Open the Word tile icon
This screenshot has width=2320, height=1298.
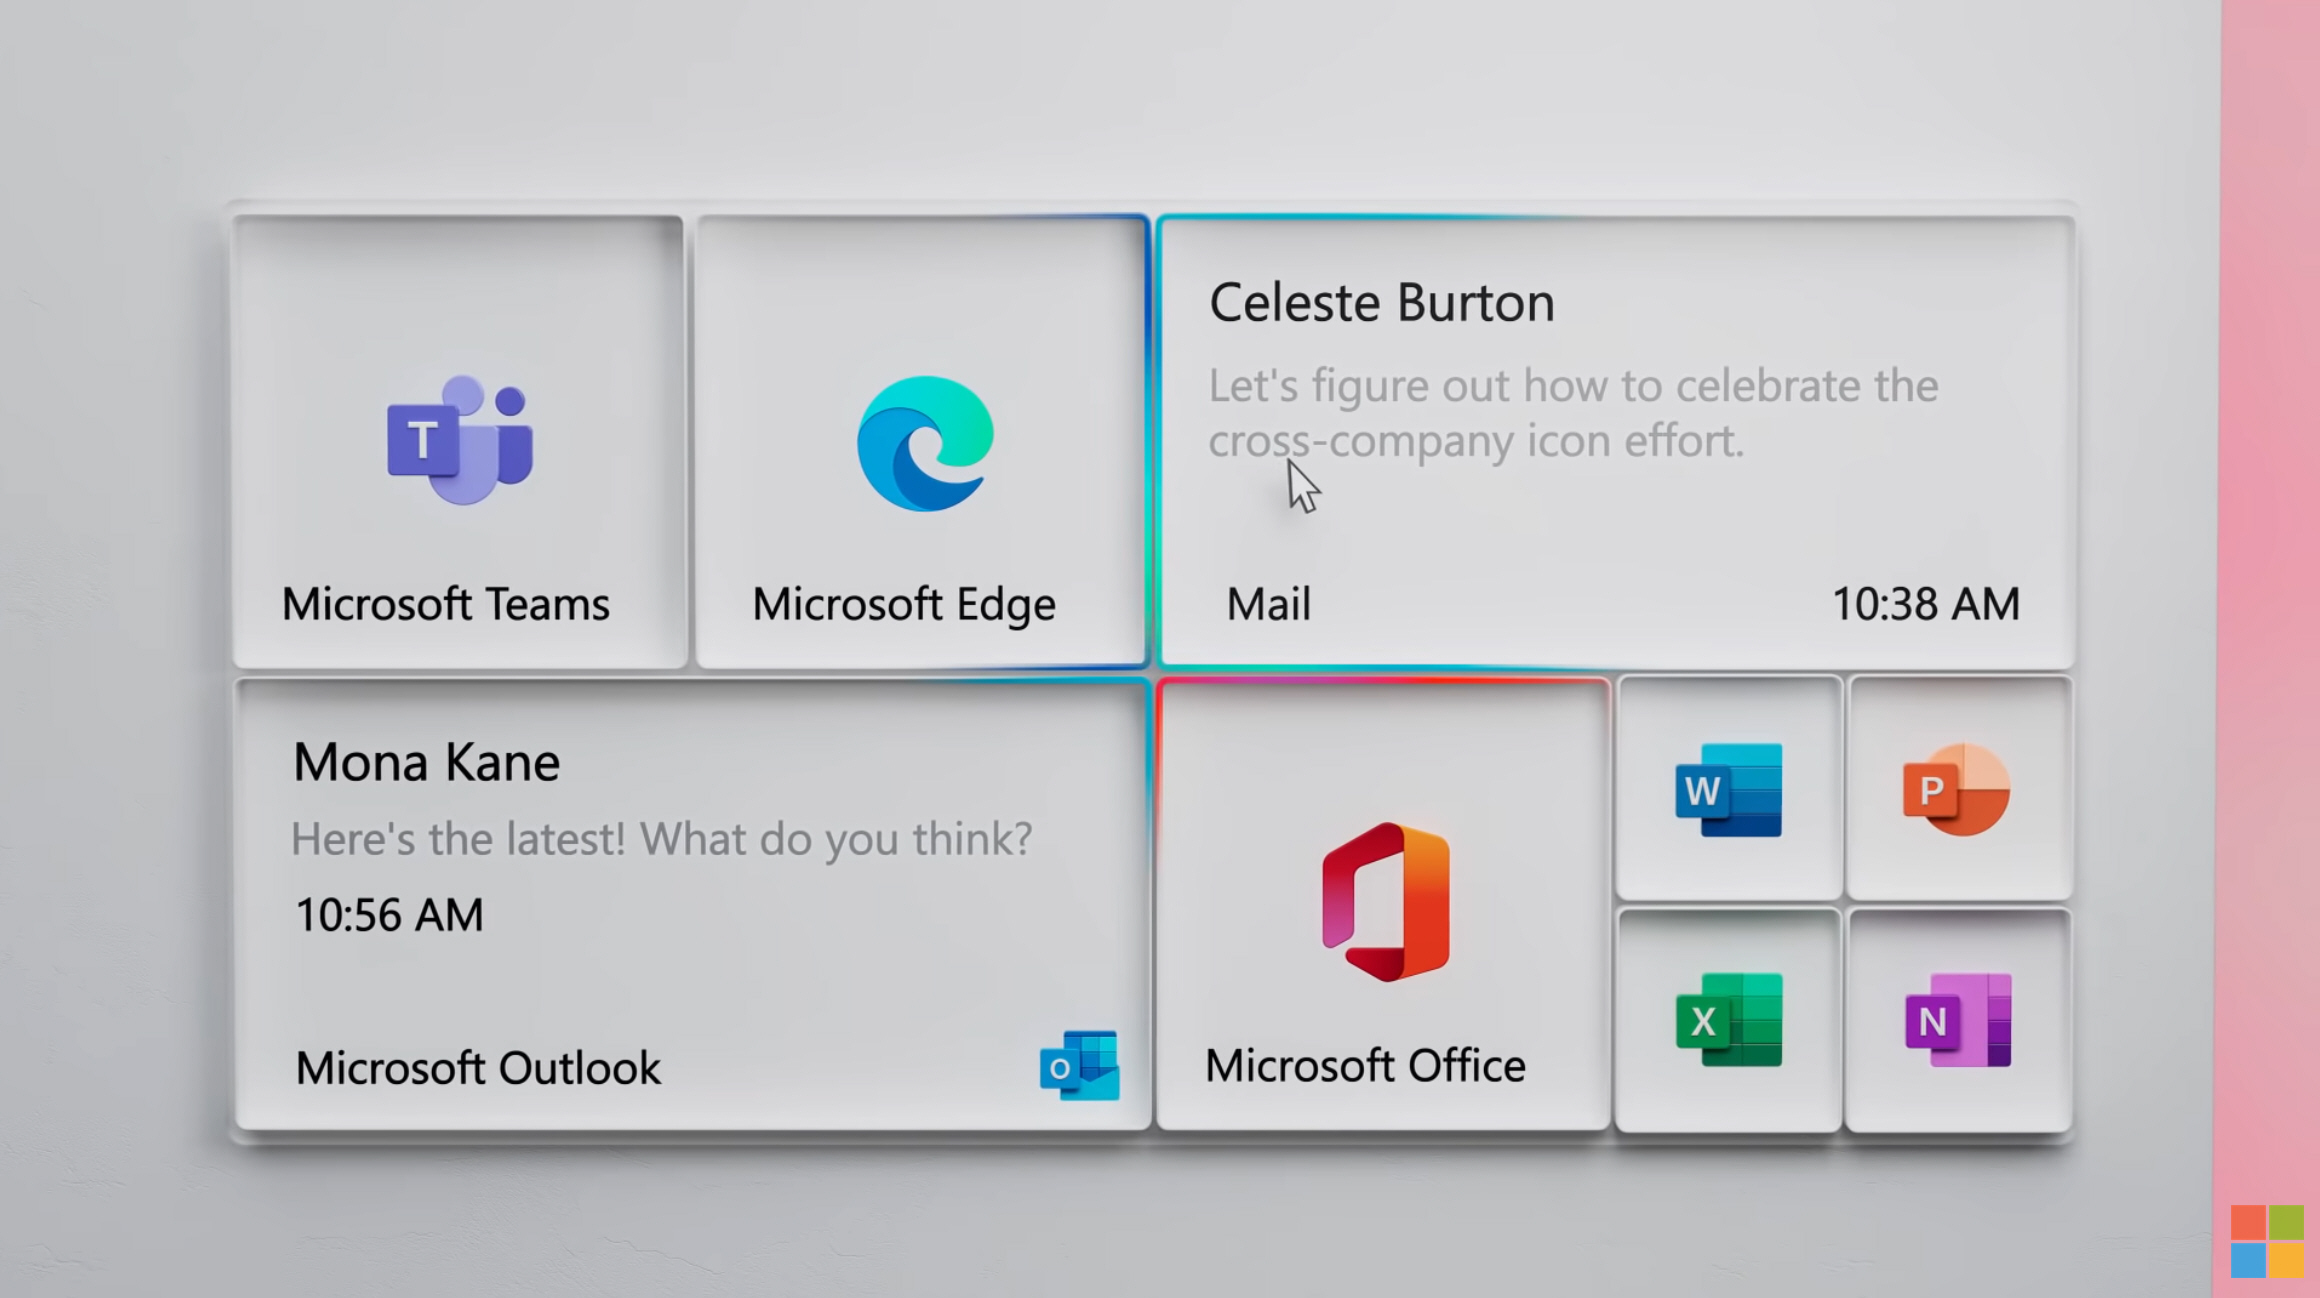coord(1728,789)
